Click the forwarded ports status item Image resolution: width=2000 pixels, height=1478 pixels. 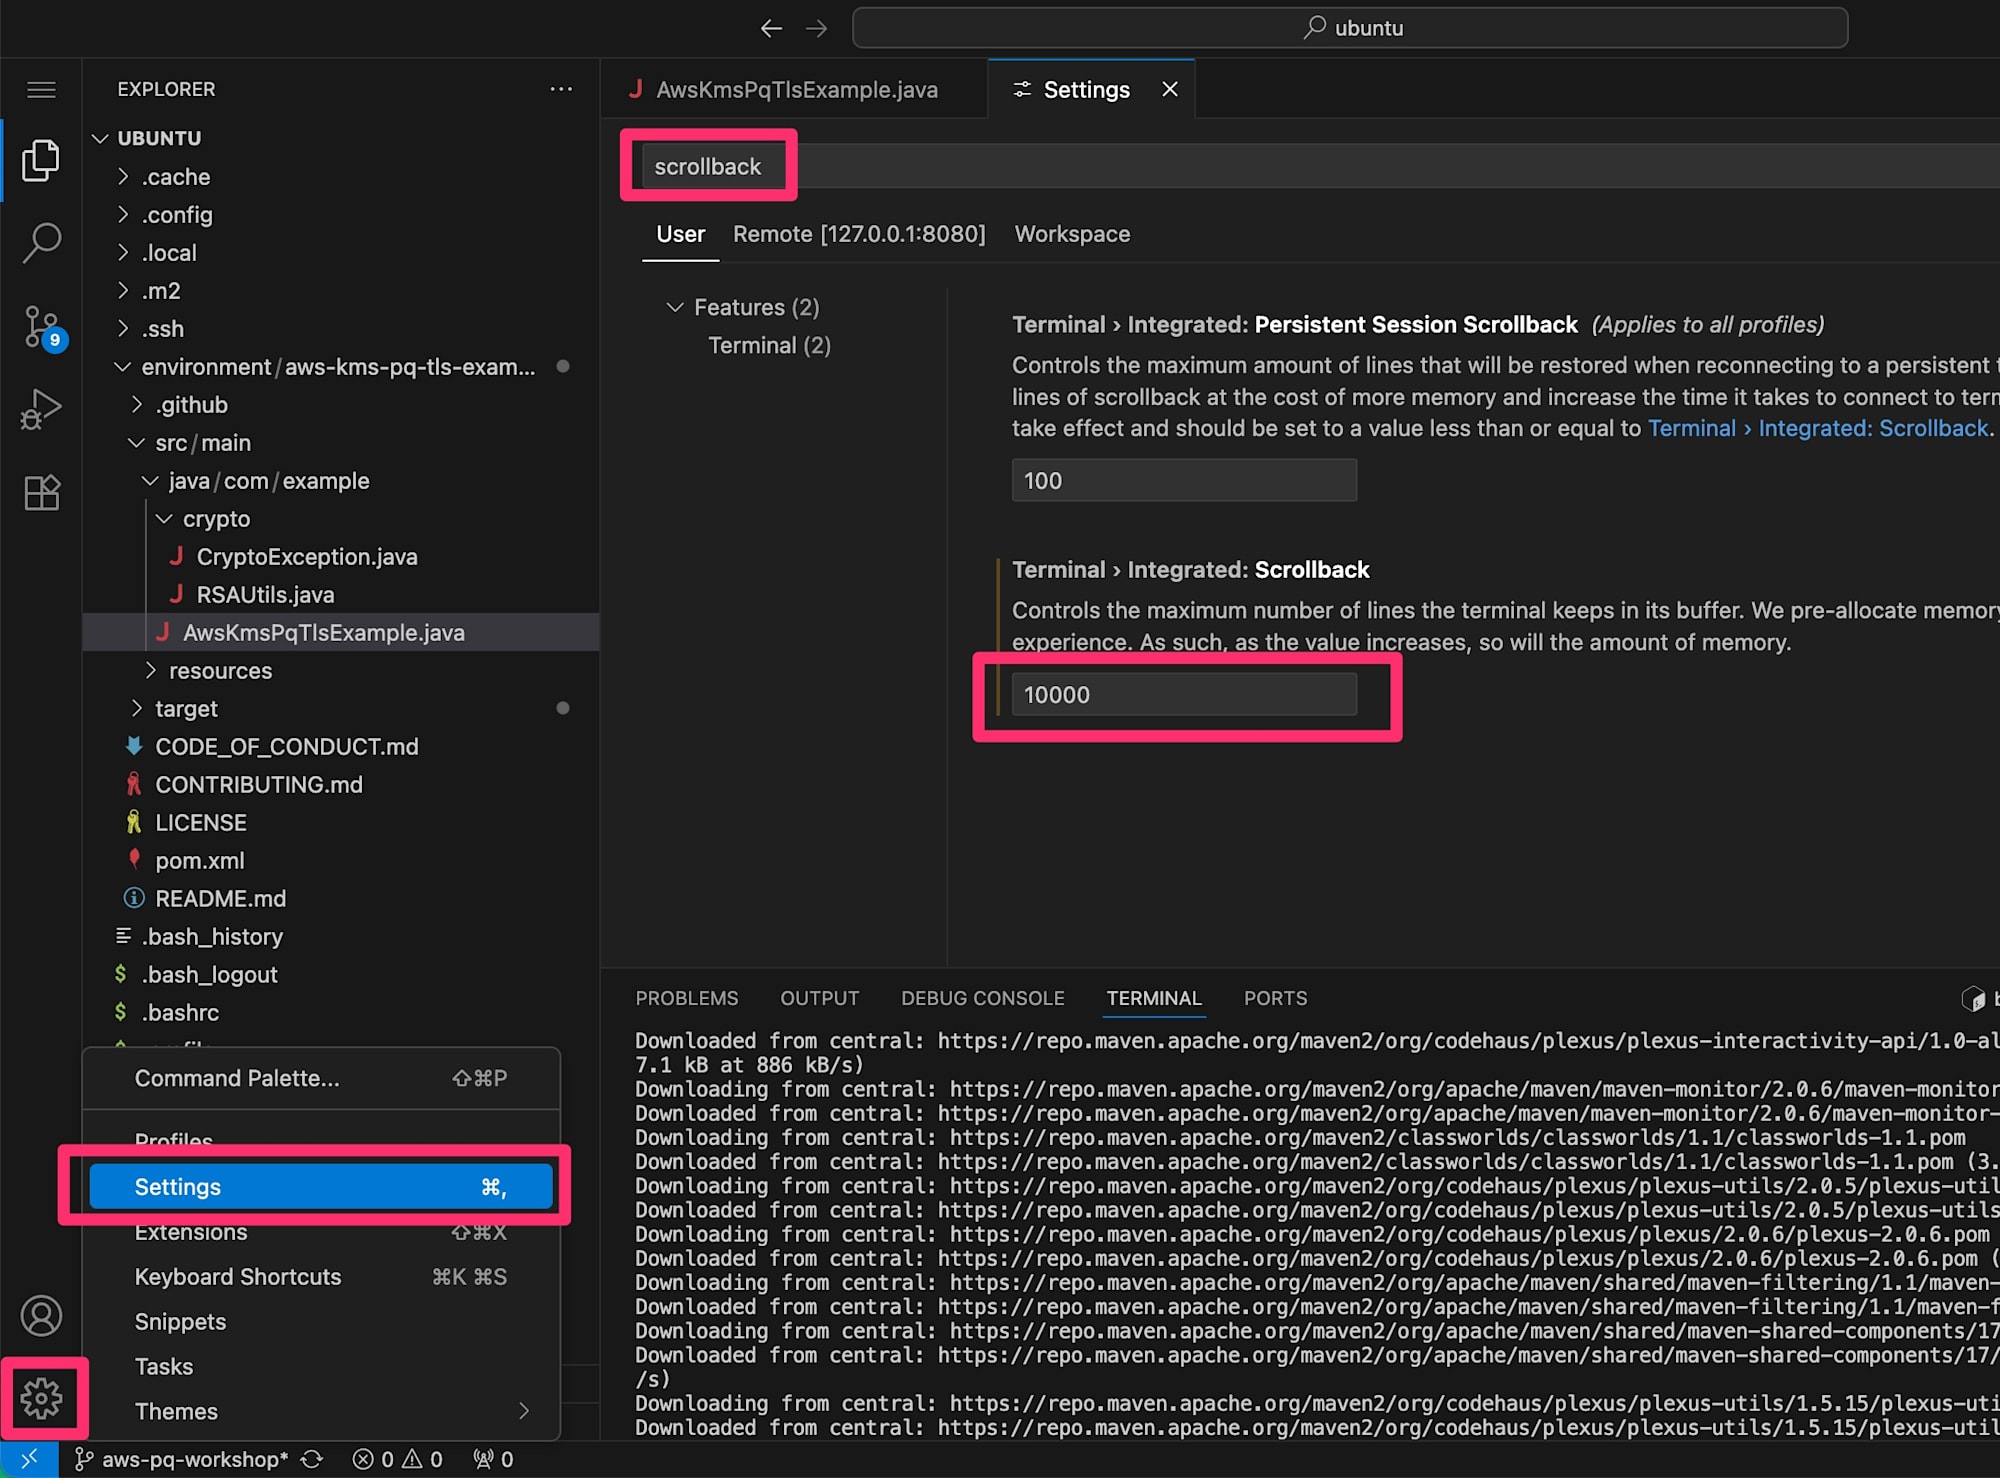(494, 1459)
